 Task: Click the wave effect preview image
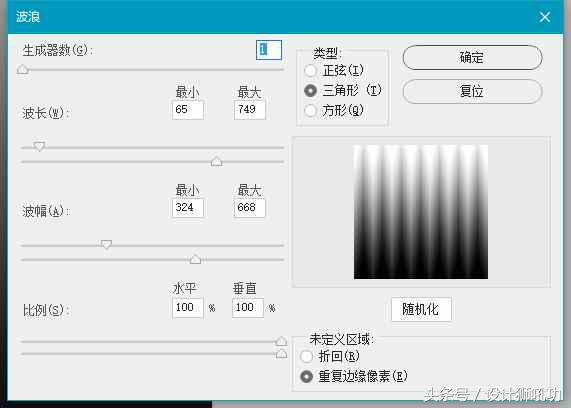[x=421, y=212]
